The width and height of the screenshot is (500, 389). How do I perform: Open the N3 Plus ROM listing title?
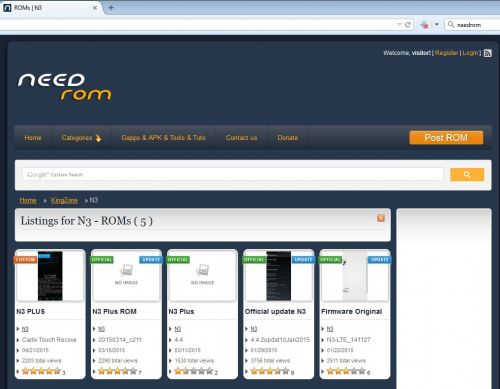click(114, 311)
